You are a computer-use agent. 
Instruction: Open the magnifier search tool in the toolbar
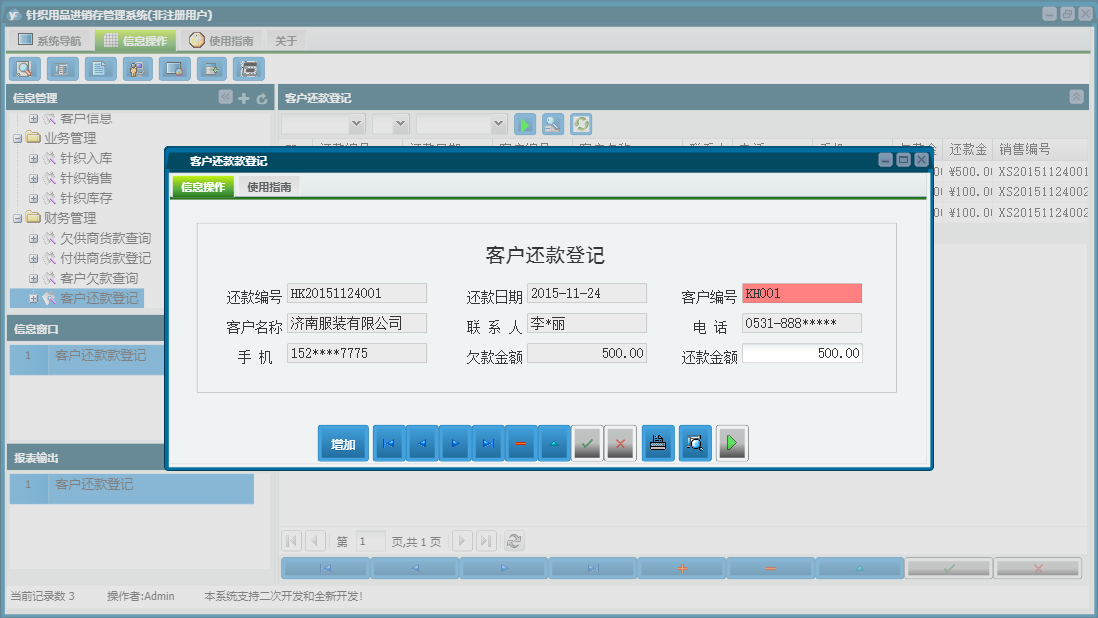24,68
